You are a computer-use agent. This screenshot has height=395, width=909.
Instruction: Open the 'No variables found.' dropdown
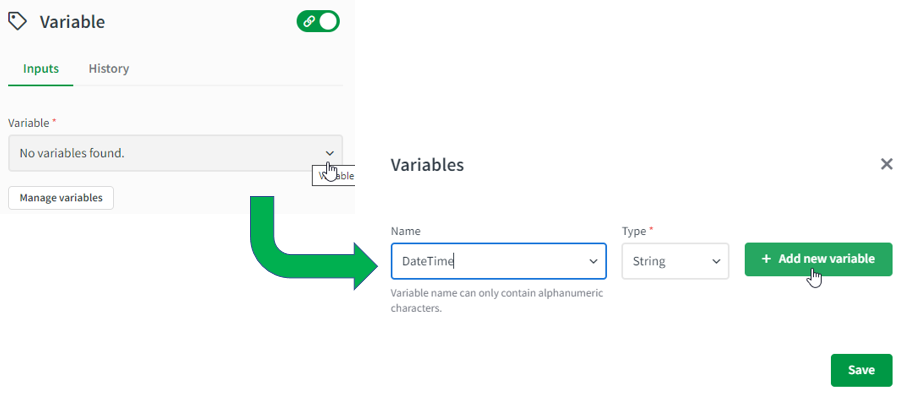175,153
